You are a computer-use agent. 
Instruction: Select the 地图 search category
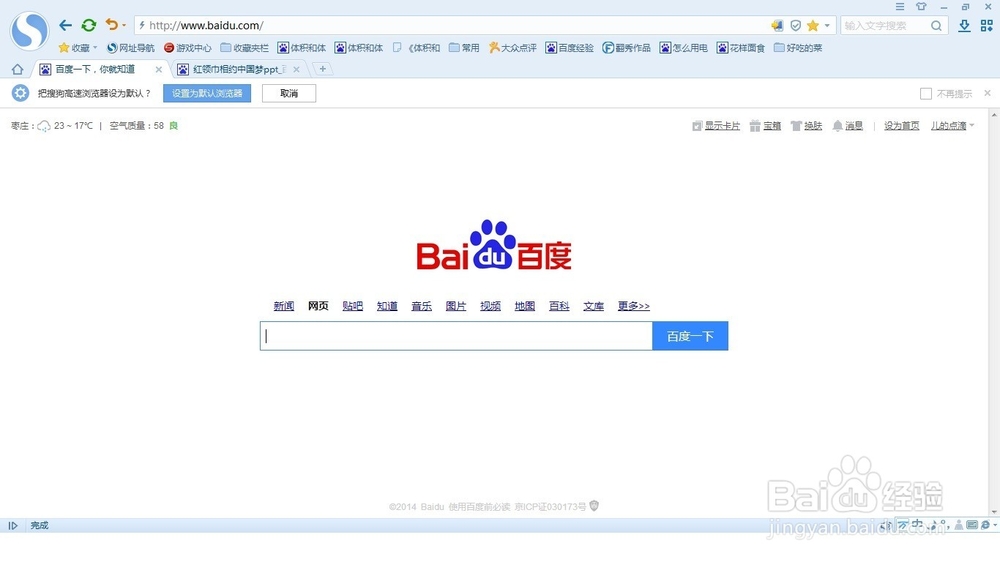[525, 306]
